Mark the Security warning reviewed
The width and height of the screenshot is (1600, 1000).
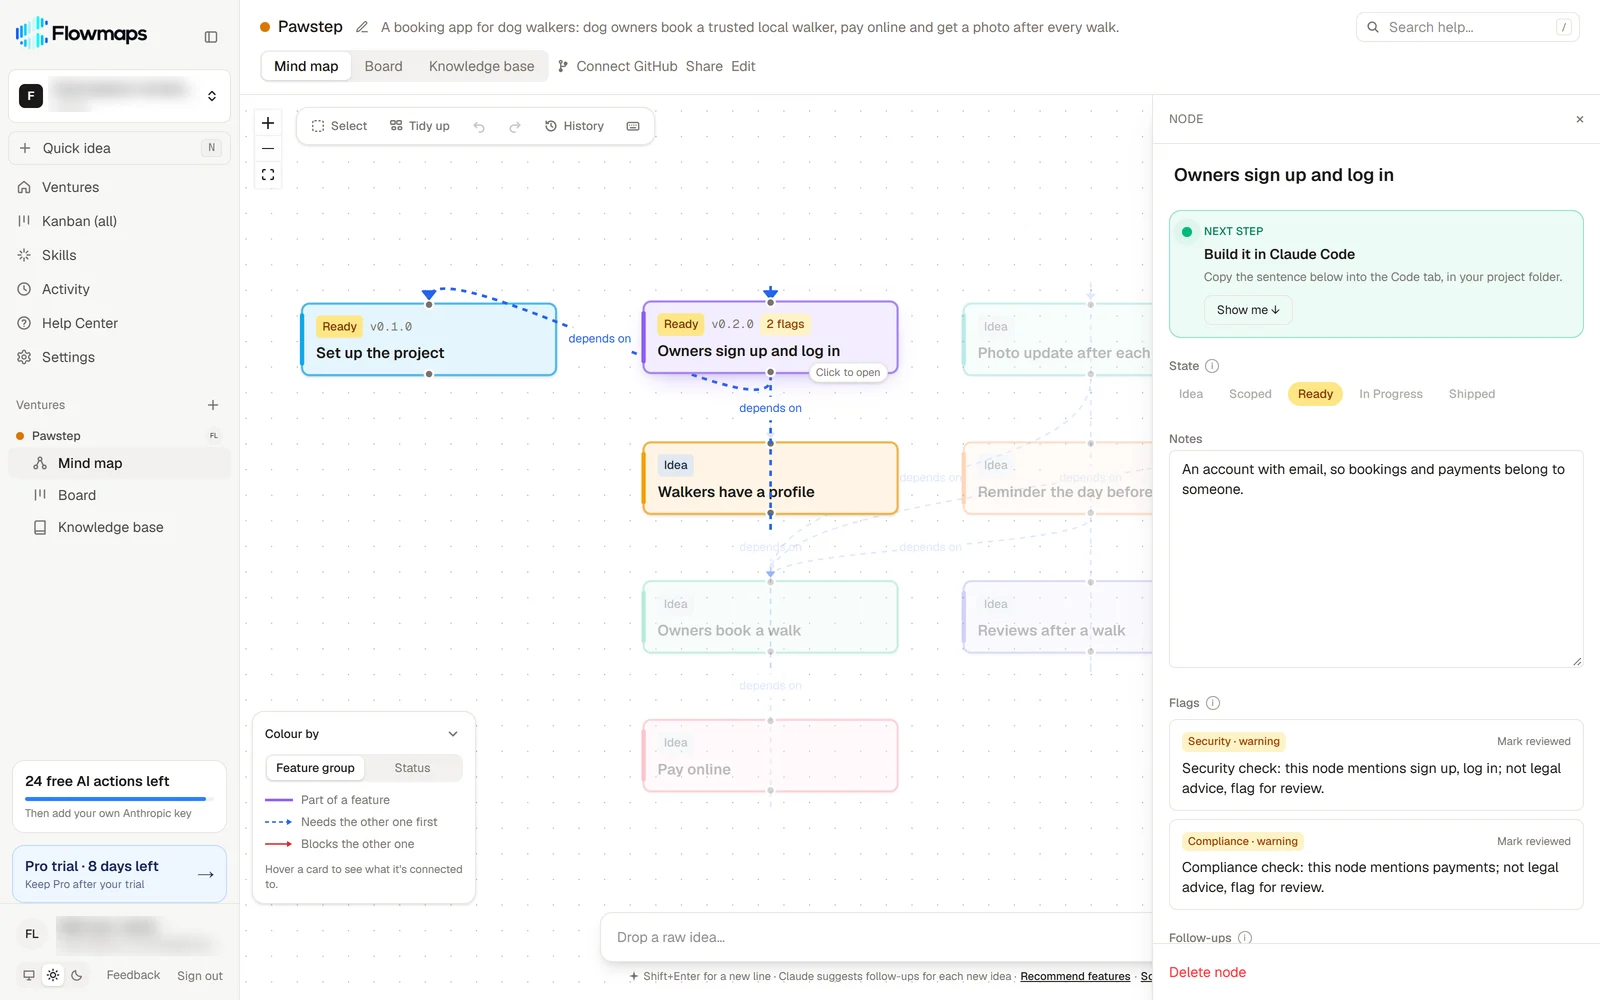pos(1533,742)
